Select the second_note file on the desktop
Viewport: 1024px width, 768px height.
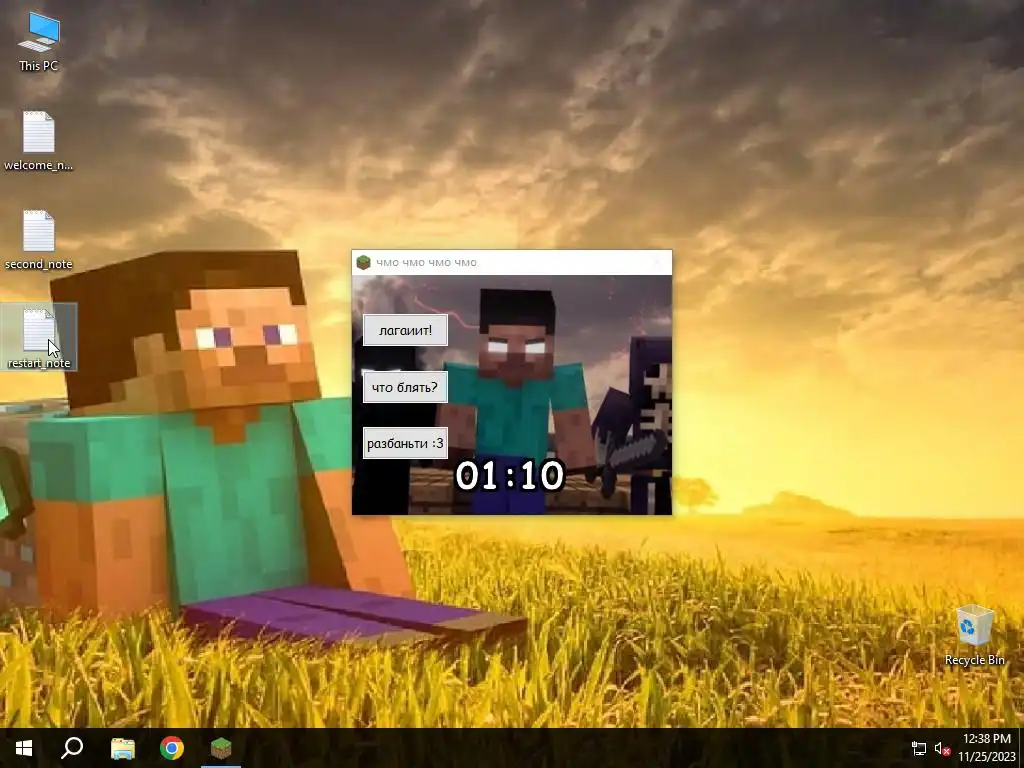(x=39, y=240)
